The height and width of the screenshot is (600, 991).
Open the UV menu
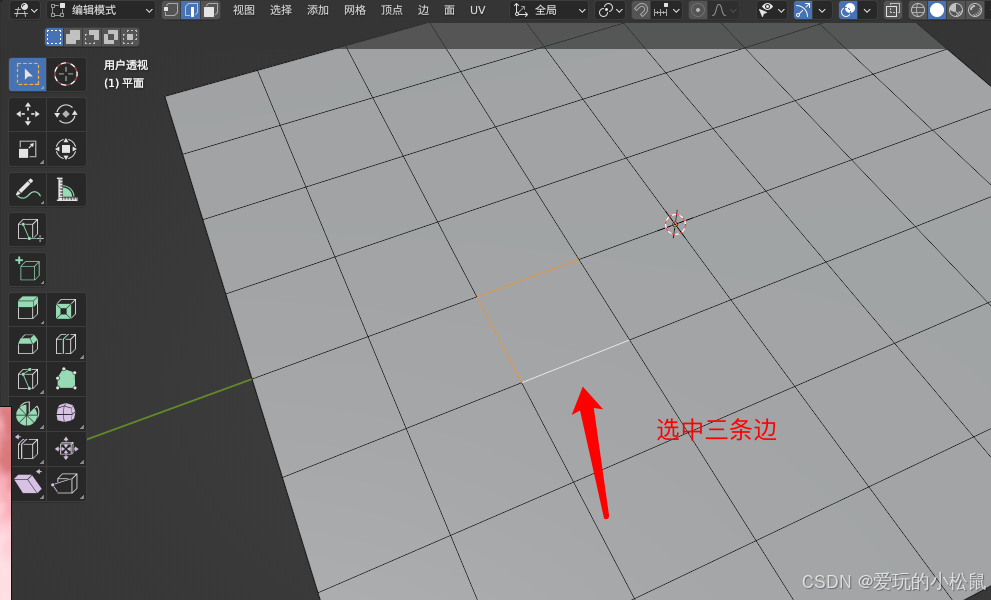click(478, 10)
